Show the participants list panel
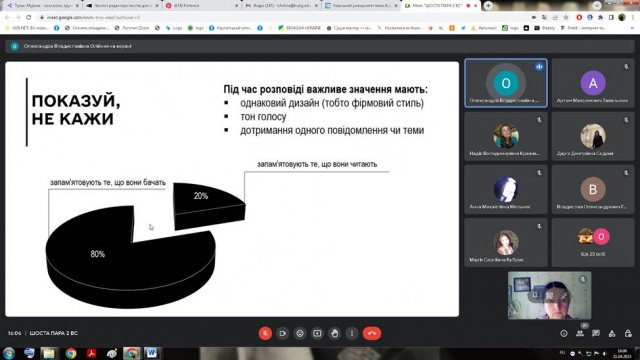This screenshot has height=360, width=640. 580,333
